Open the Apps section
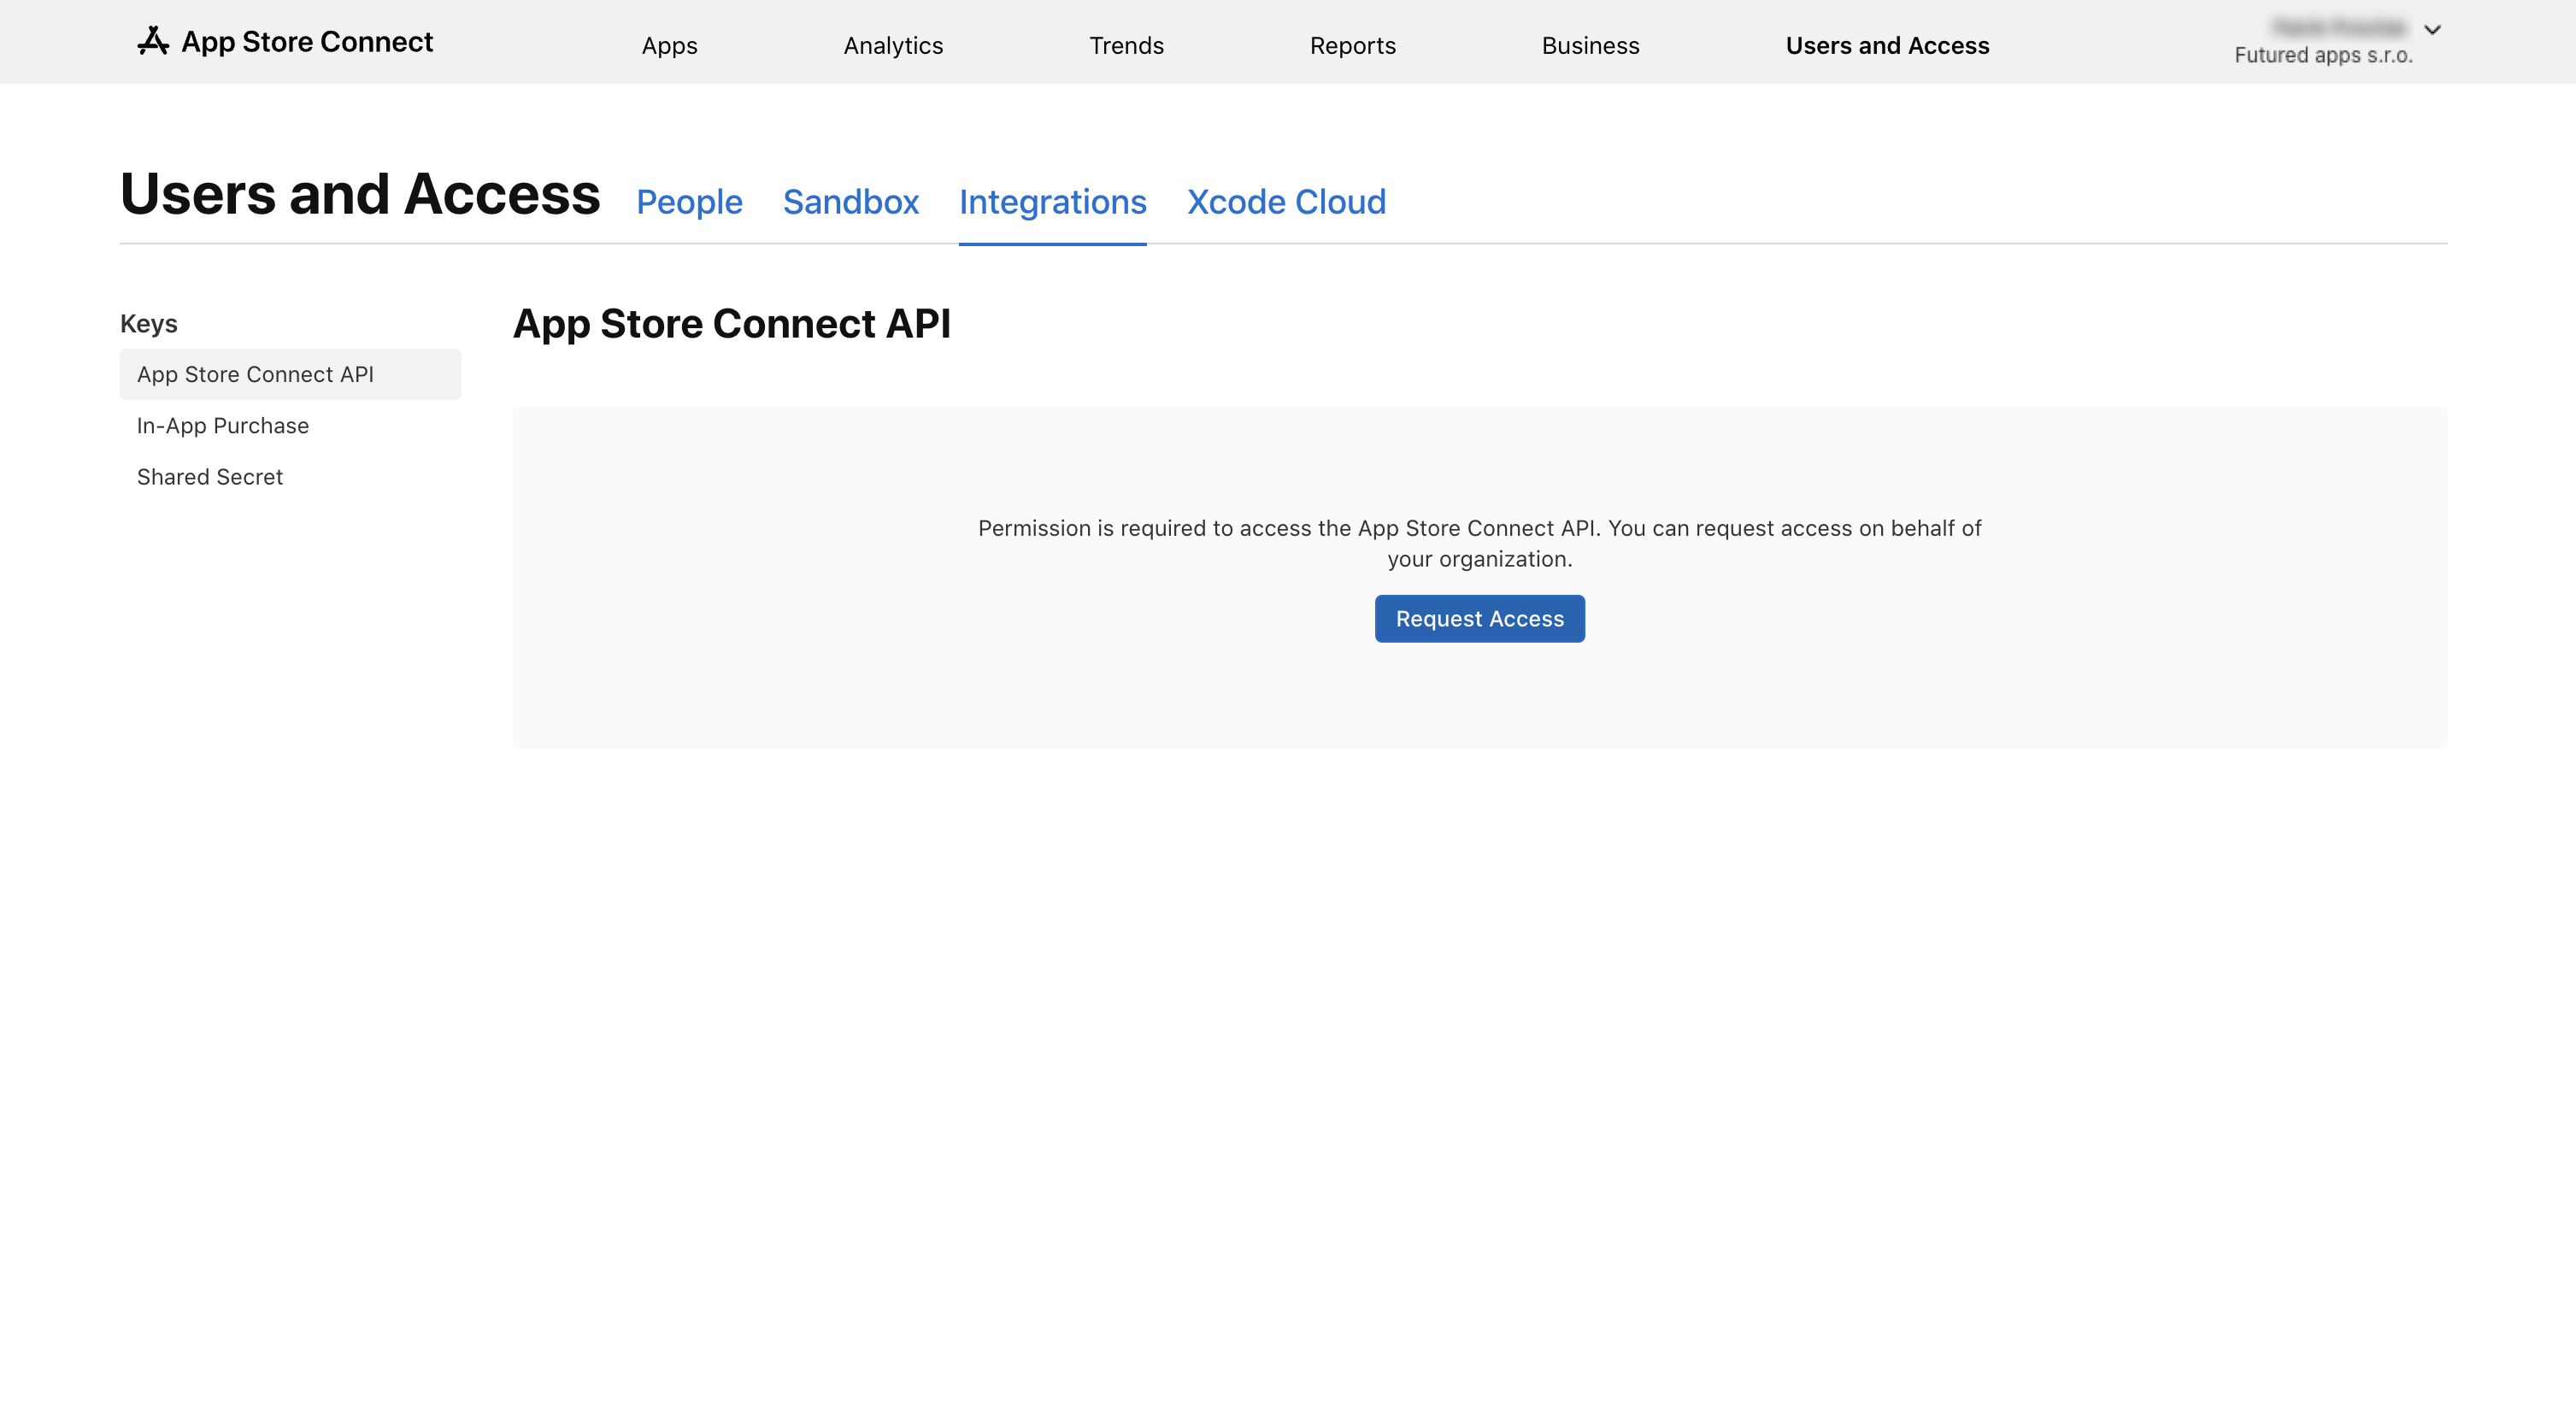Screen dimensions: 2576x1405 pyautogui.click(x=669, y=45)
